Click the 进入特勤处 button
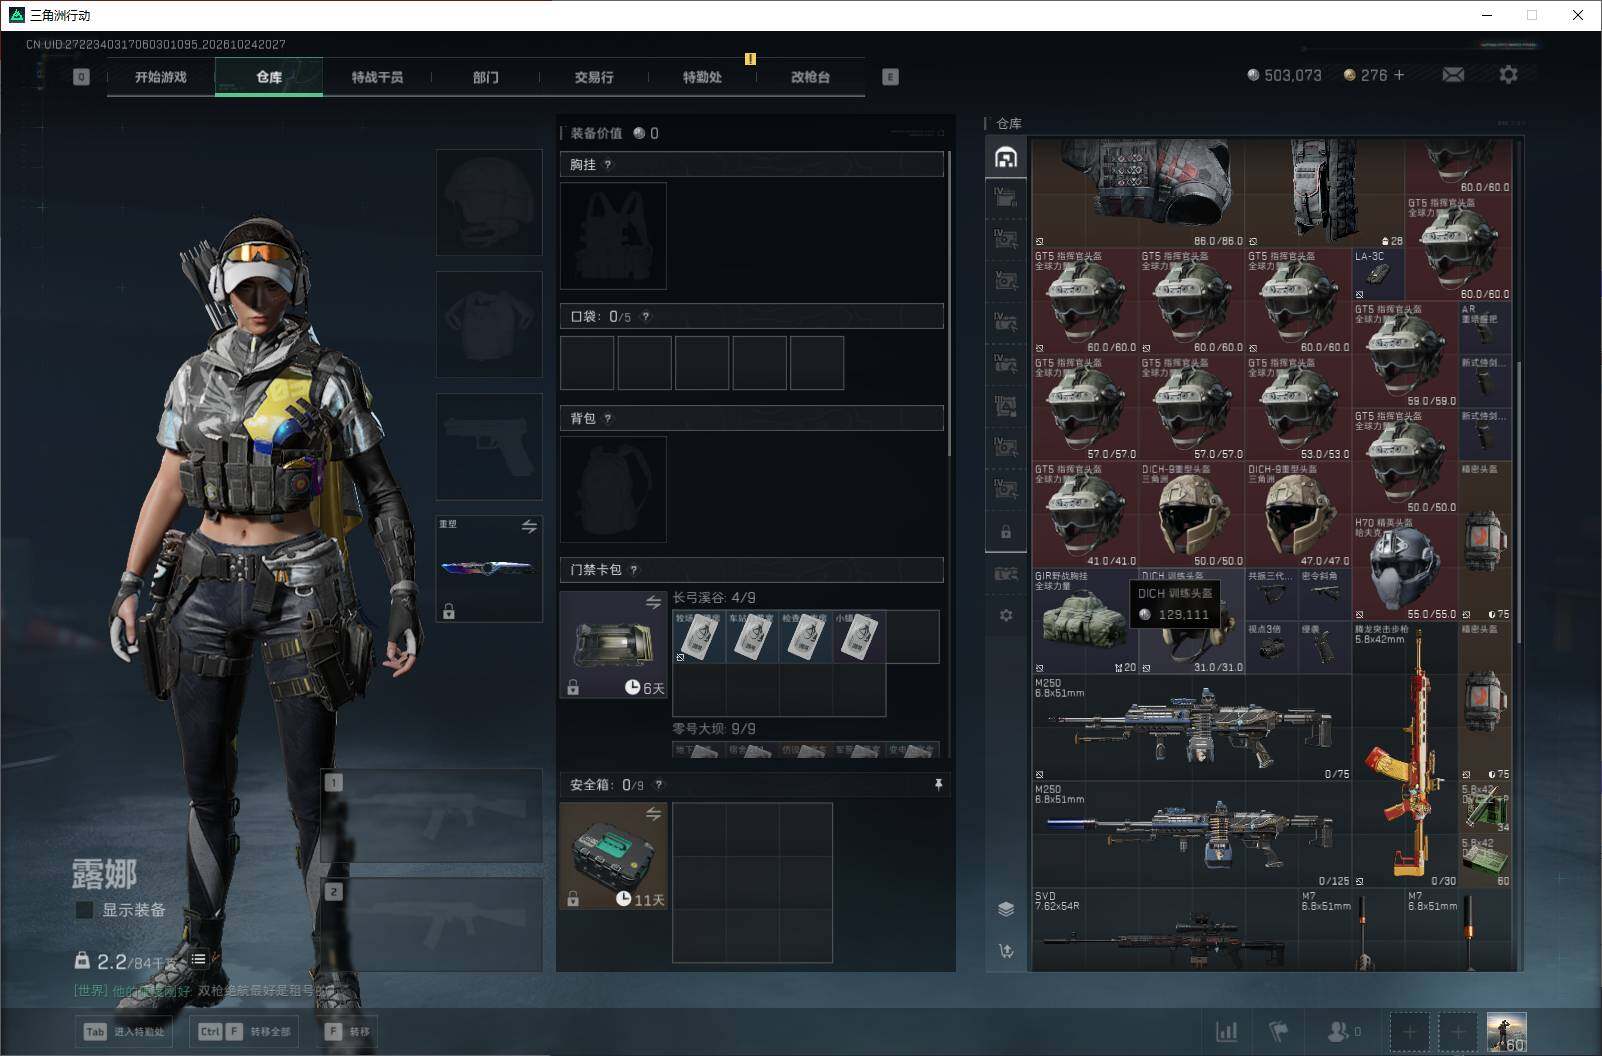The image size is (1602, 1056). click(x=125, y=1032)
